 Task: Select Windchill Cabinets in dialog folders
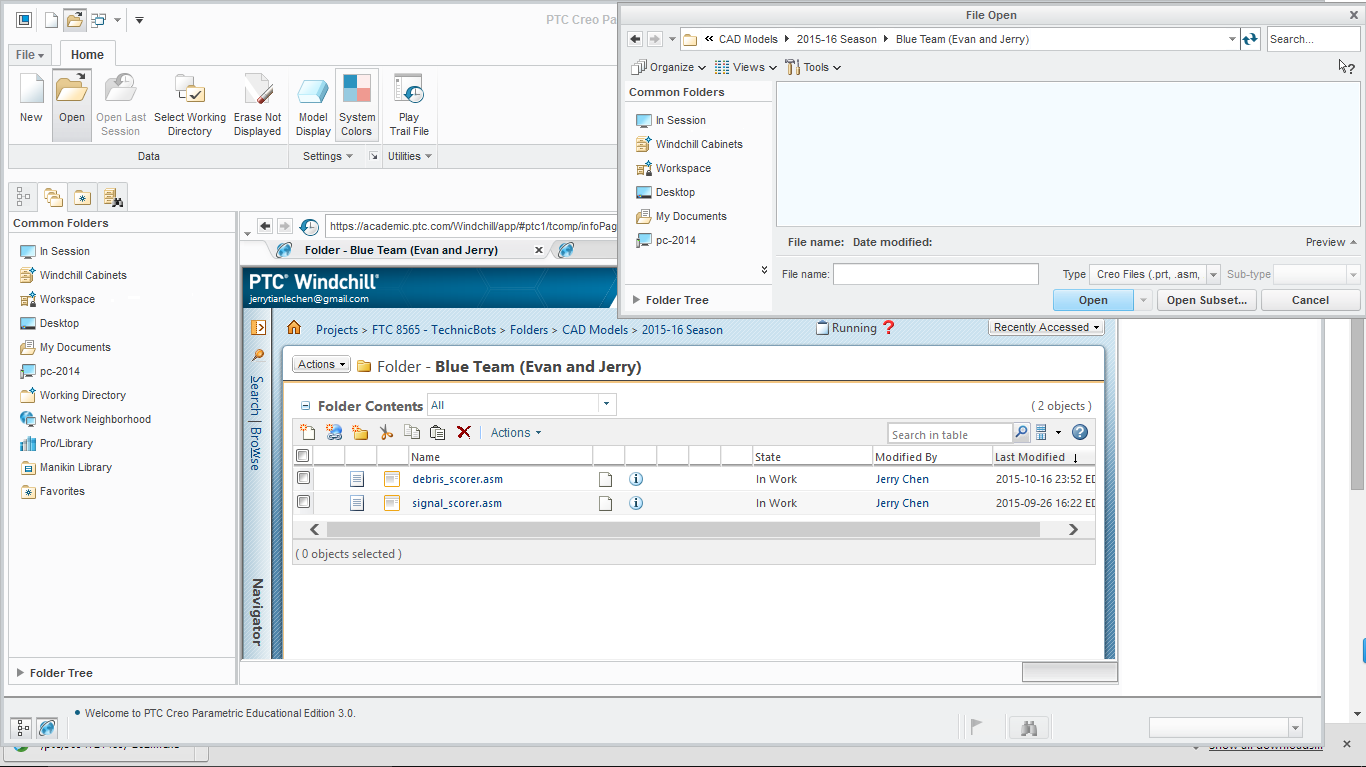[x=699, y=144]
